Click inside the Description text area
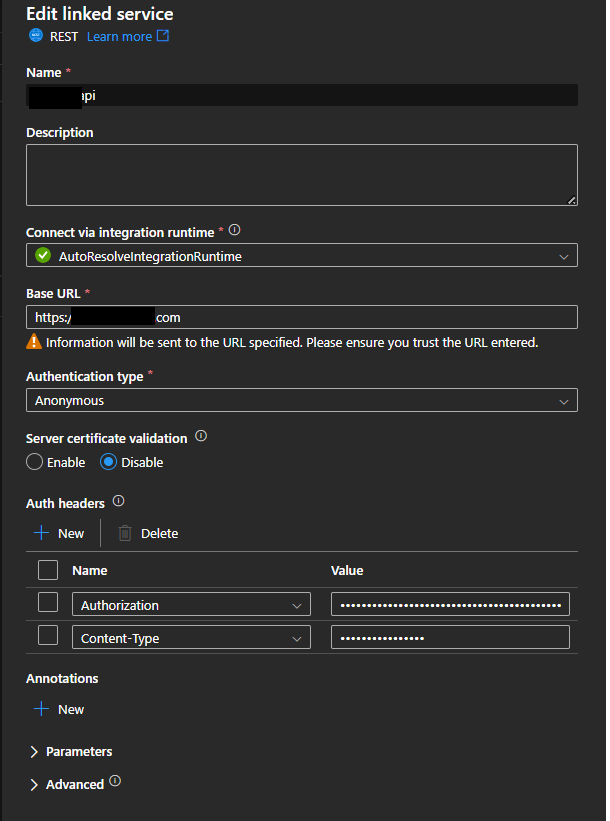Screen dimensions: 610x821 pos(300,174)
